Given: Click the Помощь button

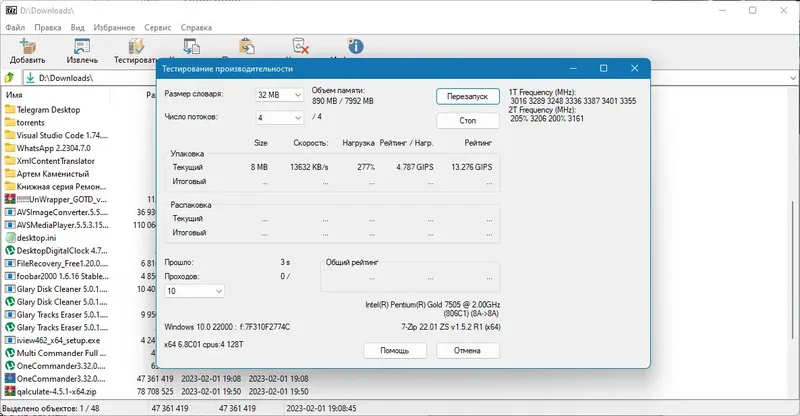Looking at the screenshot, I should 395,351.
